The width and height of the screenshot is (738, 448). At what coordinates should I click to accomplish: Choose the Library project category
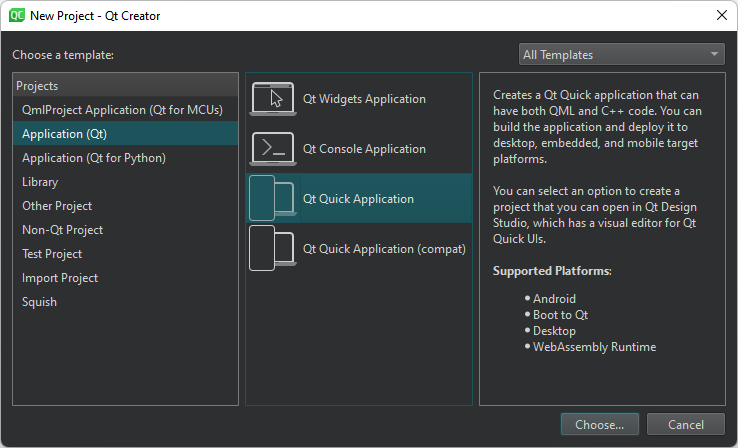(x=40, y=182)
